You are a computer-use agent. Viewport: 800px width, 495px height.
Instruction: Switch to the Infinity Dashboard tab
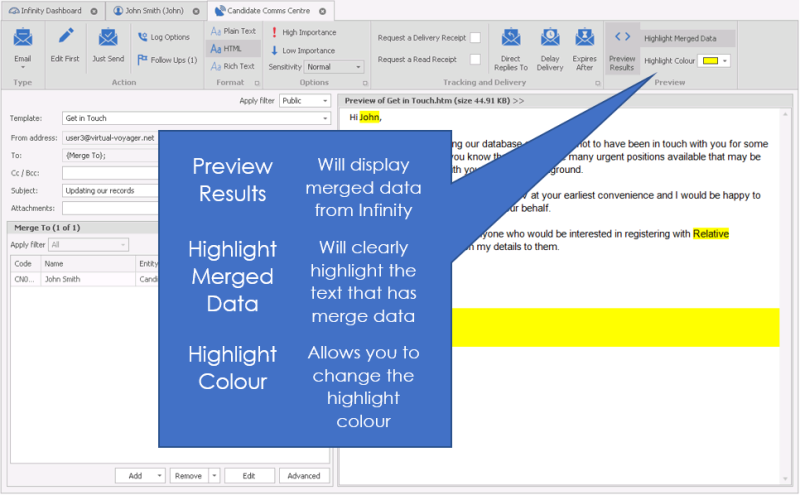pyautogui.click(x=50, y=10)
